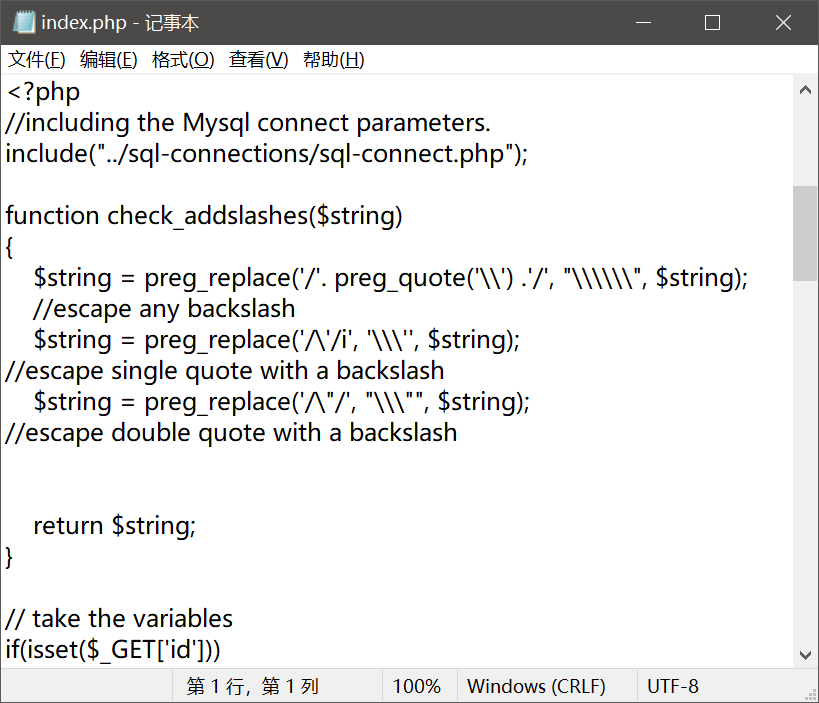Screen dimensions: 819x703
Task: Click the UTF-8 encoding status field
Action: pos(673,687)
